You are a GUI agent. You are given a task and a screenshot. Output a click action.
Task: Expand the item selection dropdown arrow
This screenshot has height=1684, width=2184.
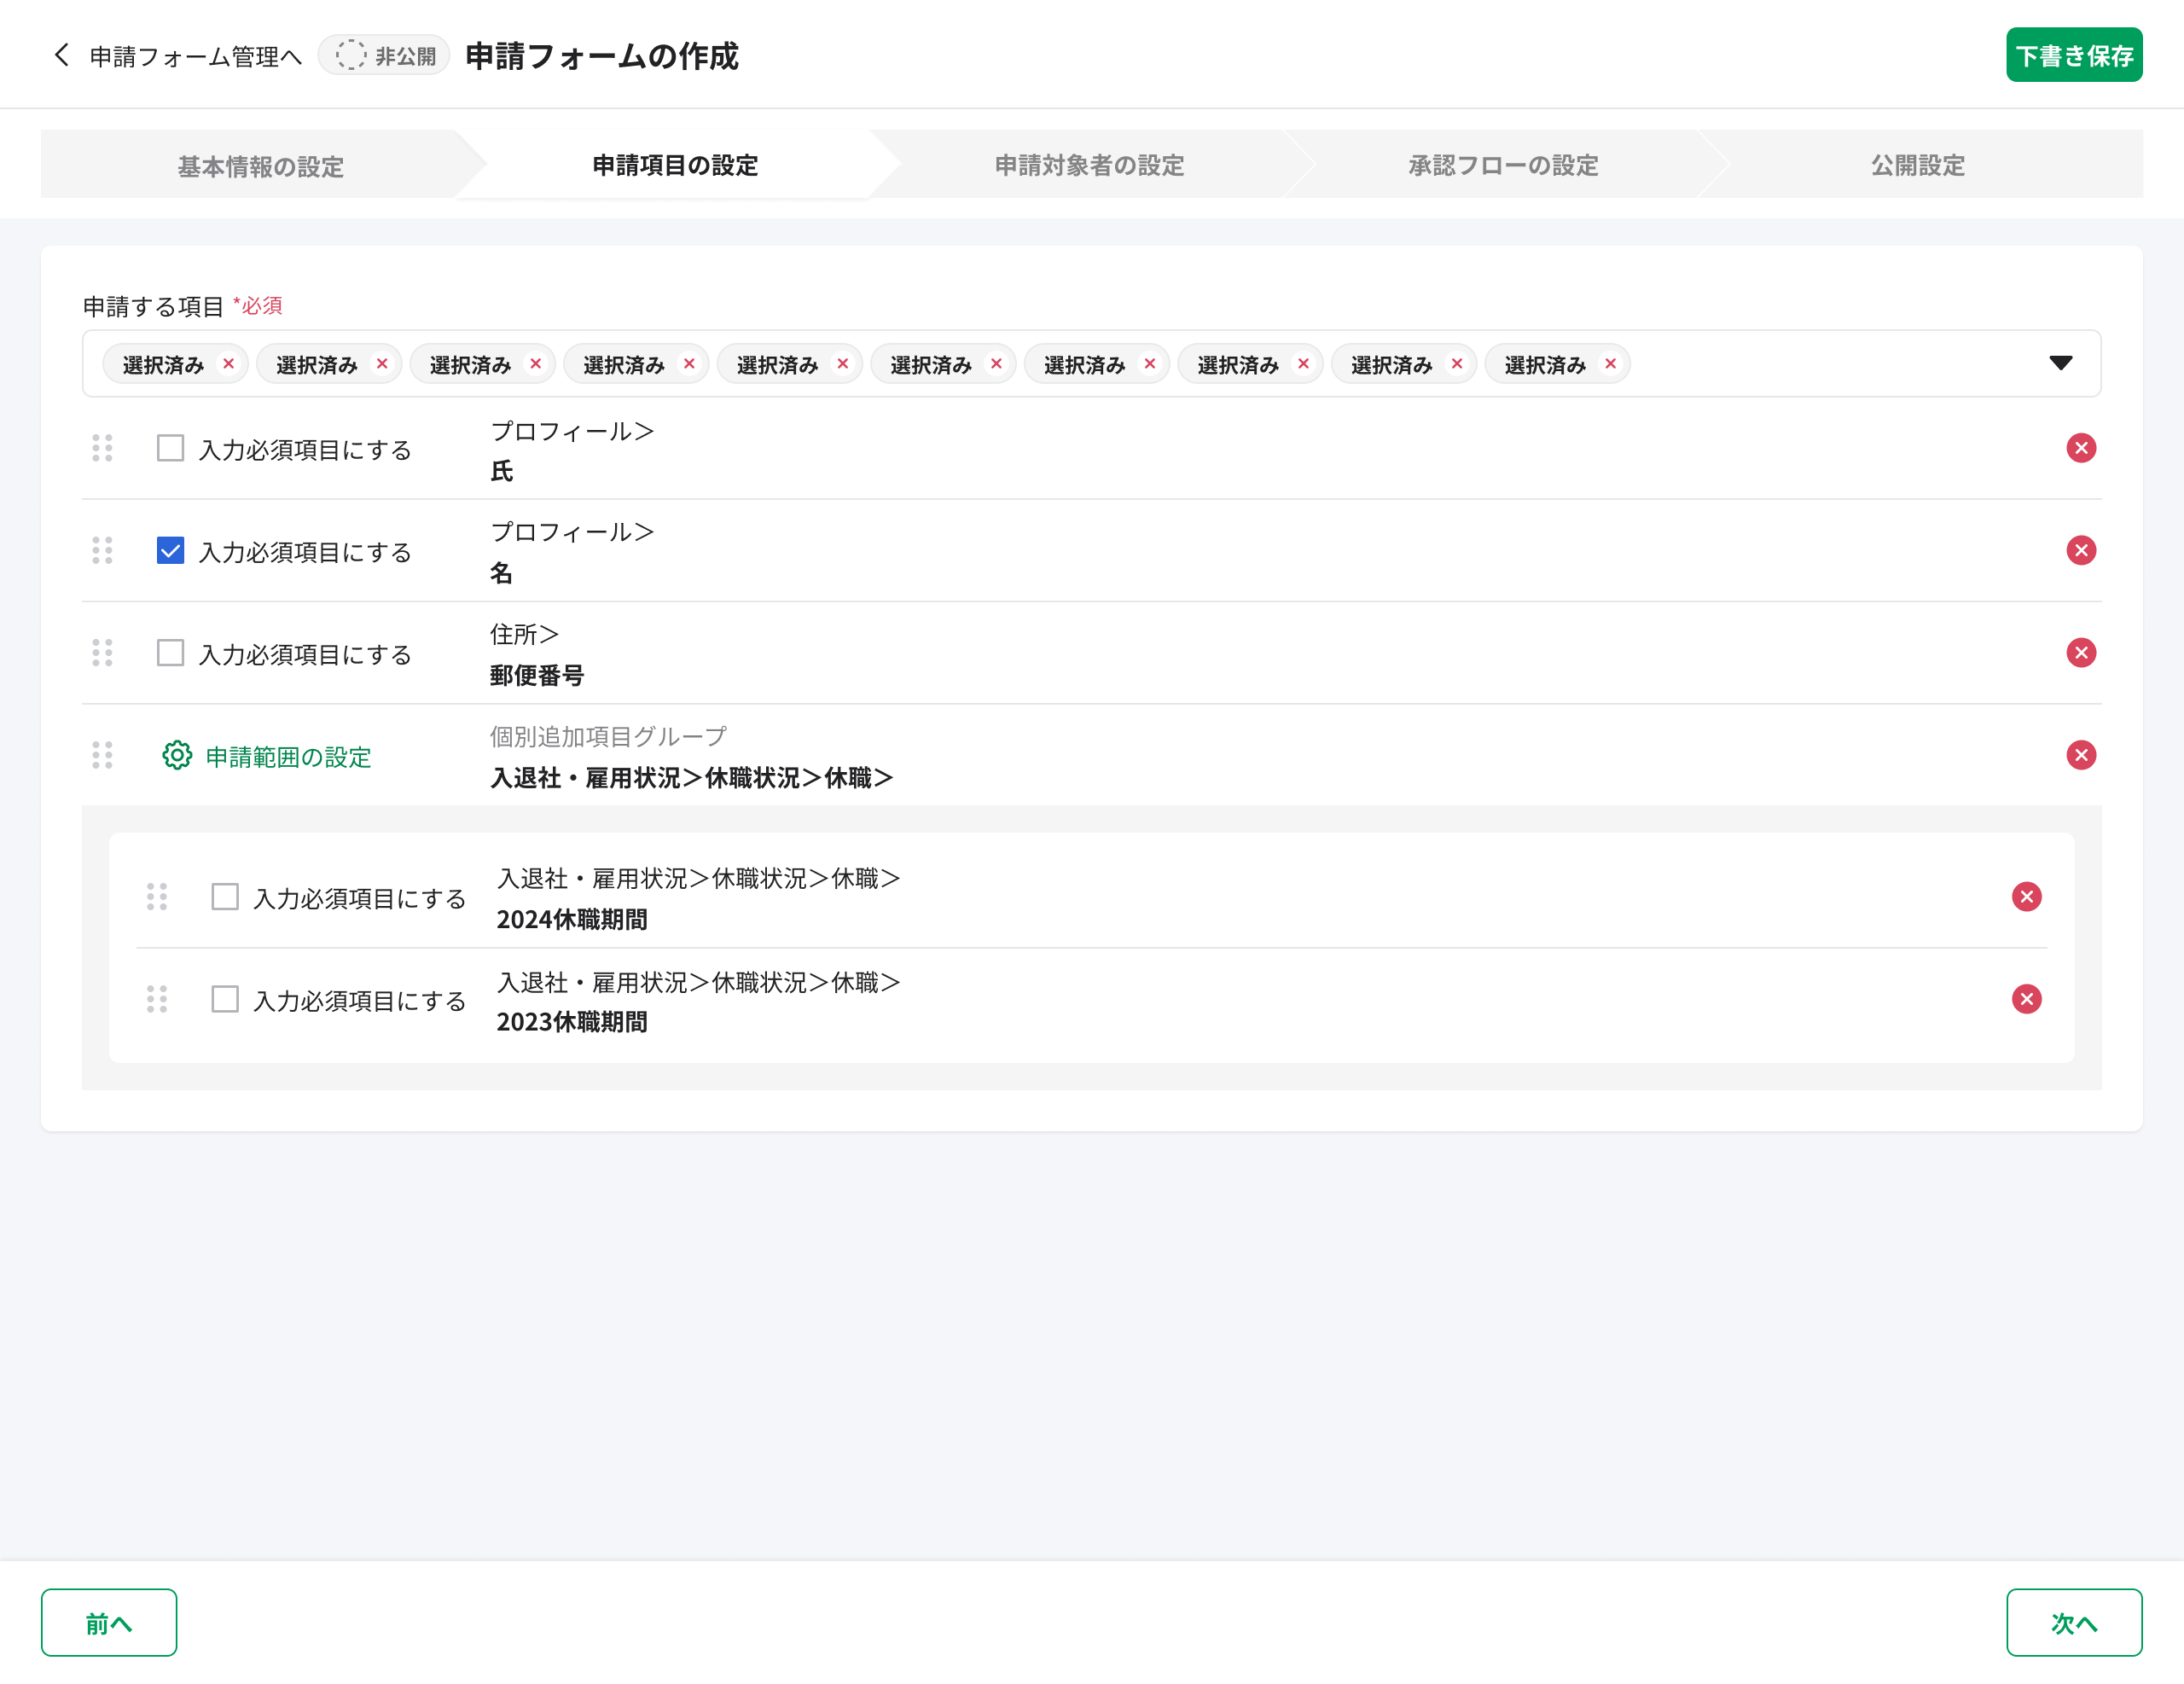point(2061,364)
